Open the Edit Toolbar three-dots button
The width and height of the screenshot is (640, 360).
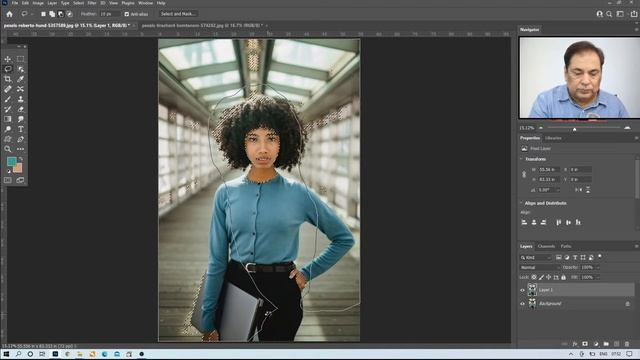[20, 149]
